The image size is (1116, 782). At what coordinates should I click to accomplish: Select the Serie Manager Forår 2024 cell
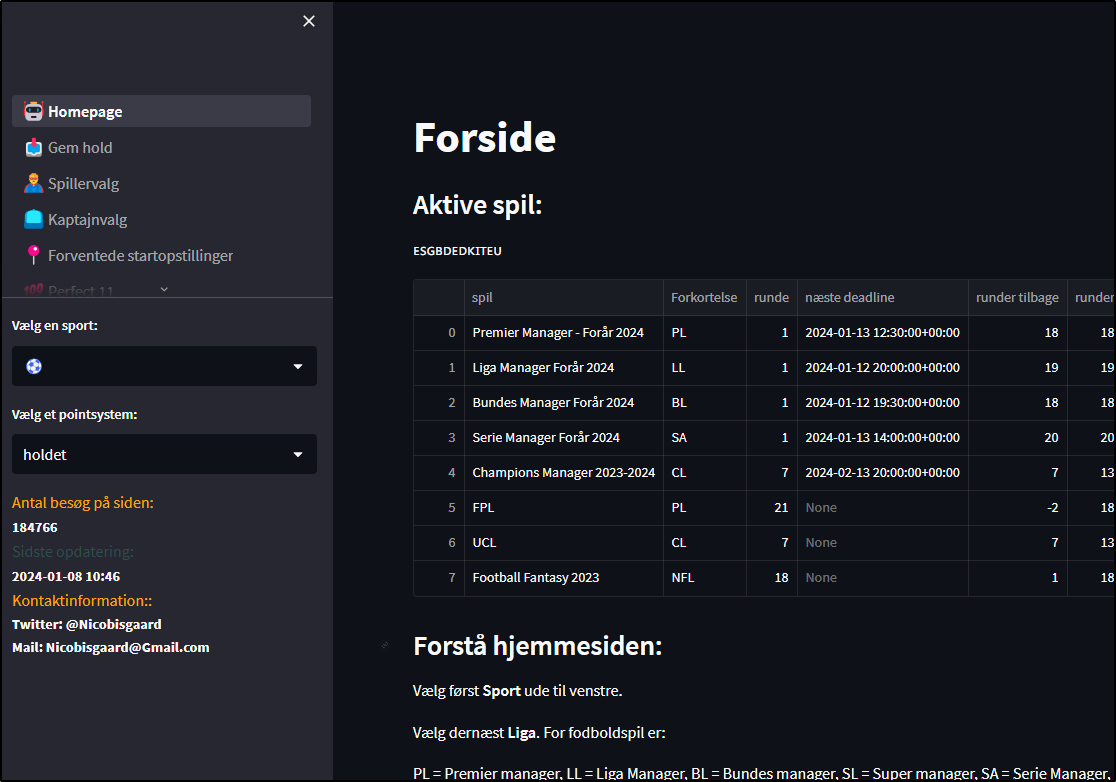point(564,438)
